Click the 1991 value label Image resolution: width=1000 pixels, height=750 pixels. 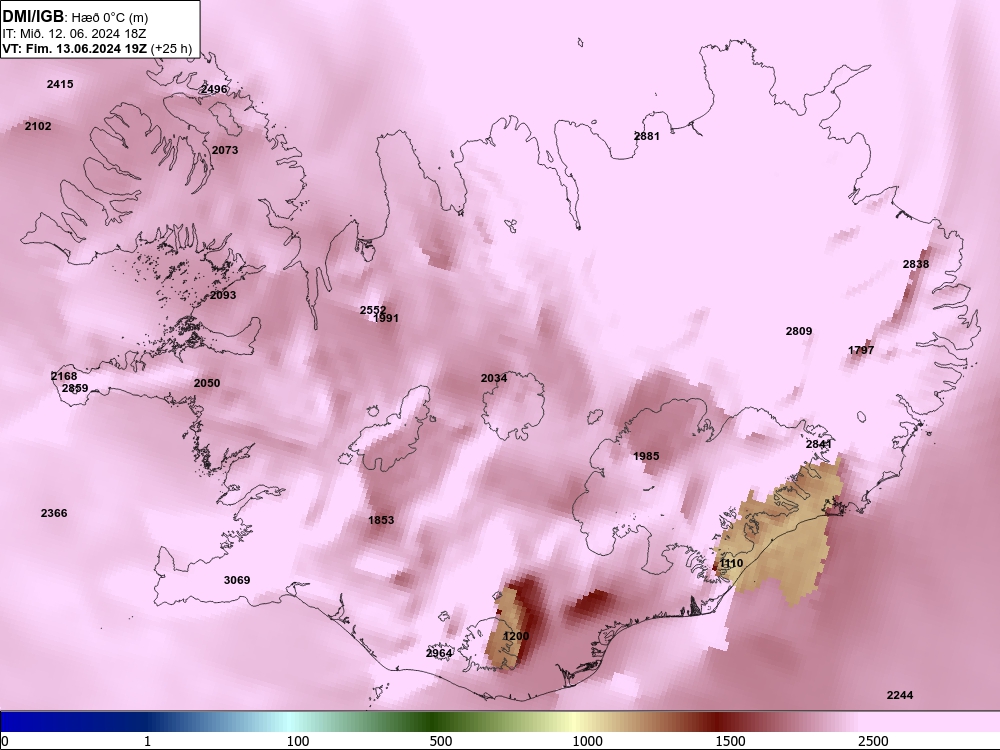(386, 318)
